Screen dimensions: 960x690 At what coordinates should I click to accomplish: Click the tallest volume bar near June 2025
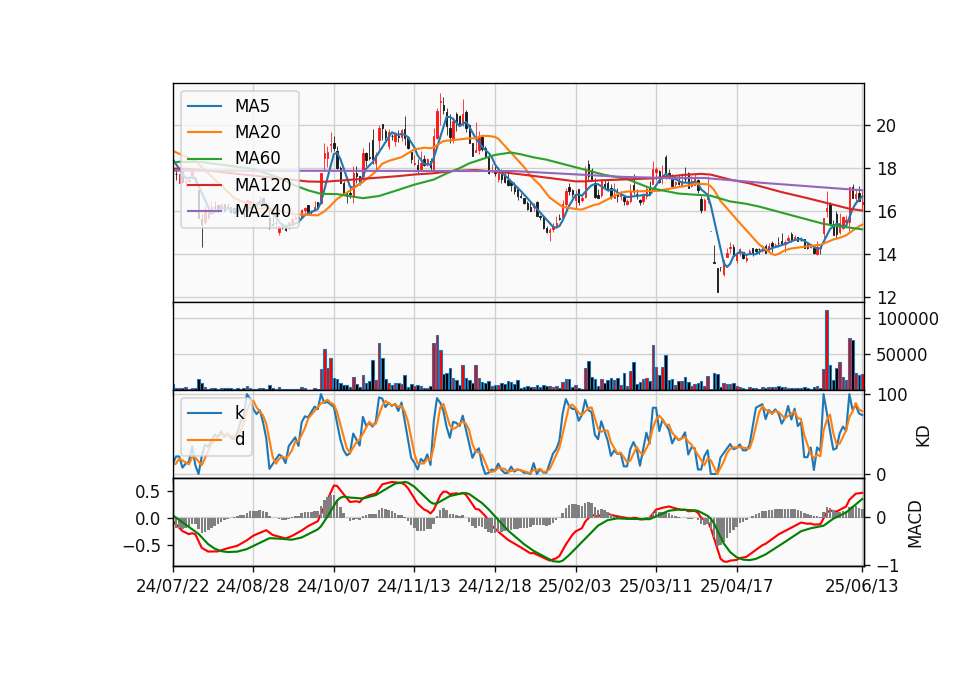pyautogui.click(x=827, y=350)
